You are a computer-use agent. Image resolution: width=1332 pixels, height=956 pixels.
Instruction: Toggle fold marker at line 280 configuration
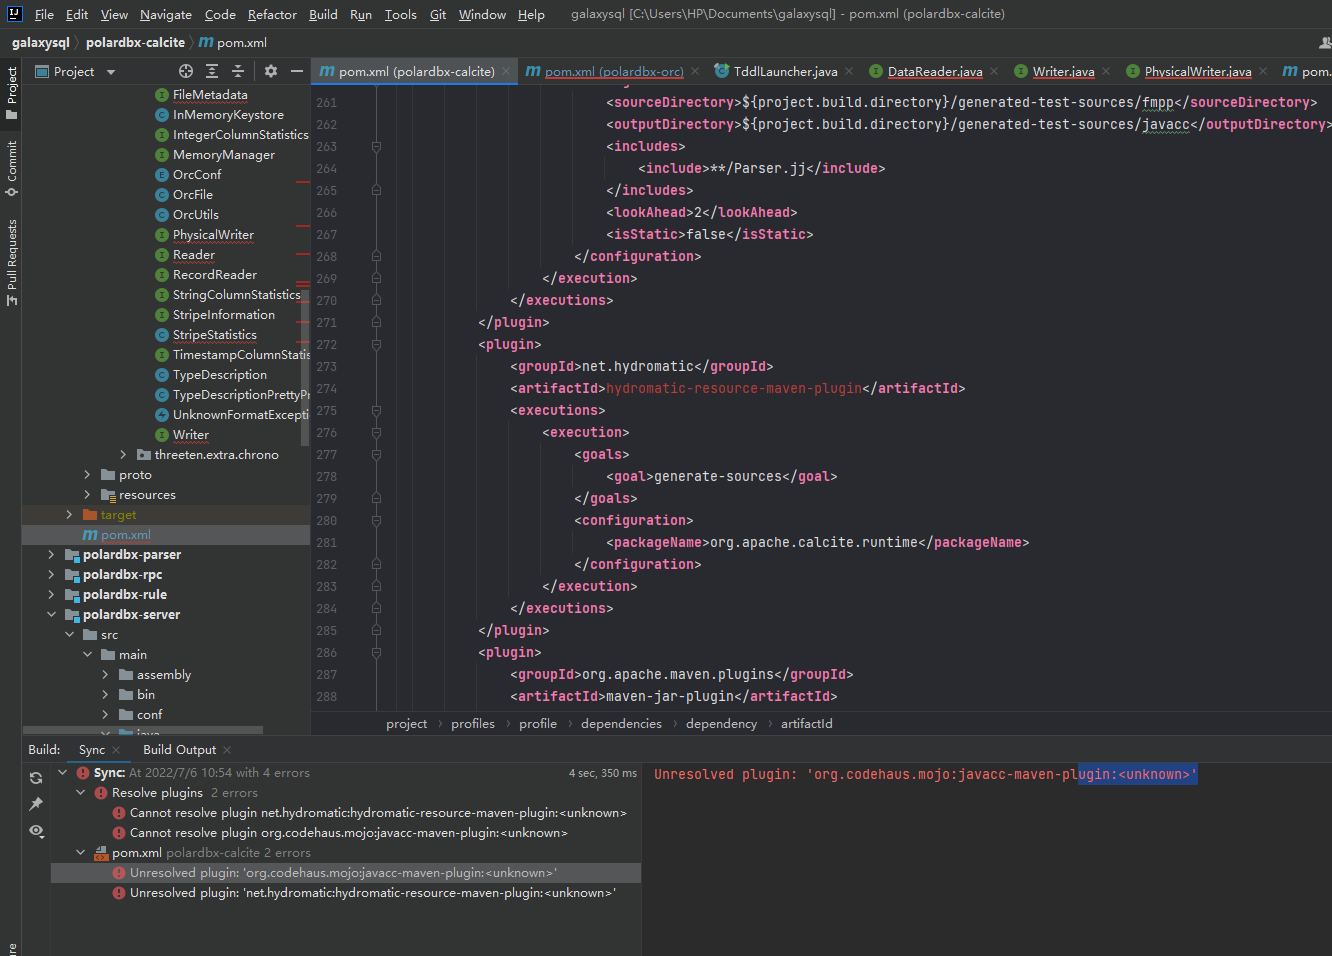pos(376,520)
